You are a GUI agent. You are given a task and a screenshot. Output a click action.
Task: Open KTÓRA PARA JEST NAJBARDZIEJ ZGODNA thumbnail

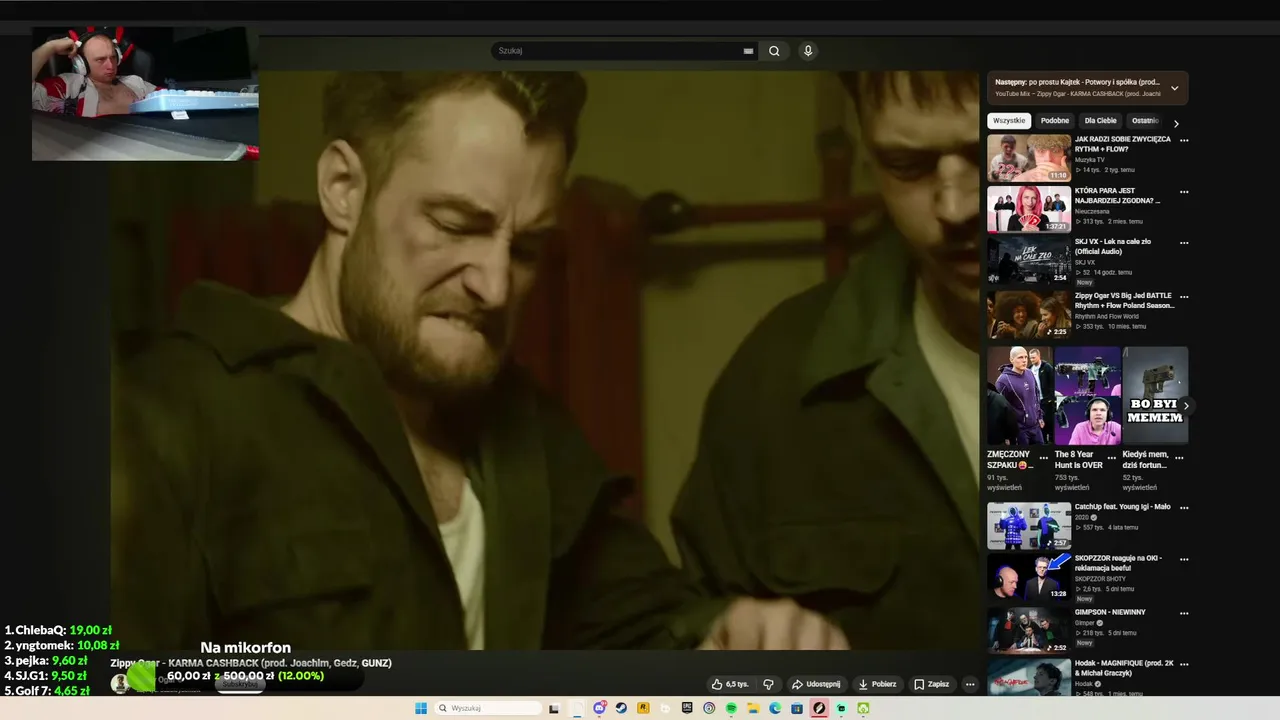pos(1029,209)
